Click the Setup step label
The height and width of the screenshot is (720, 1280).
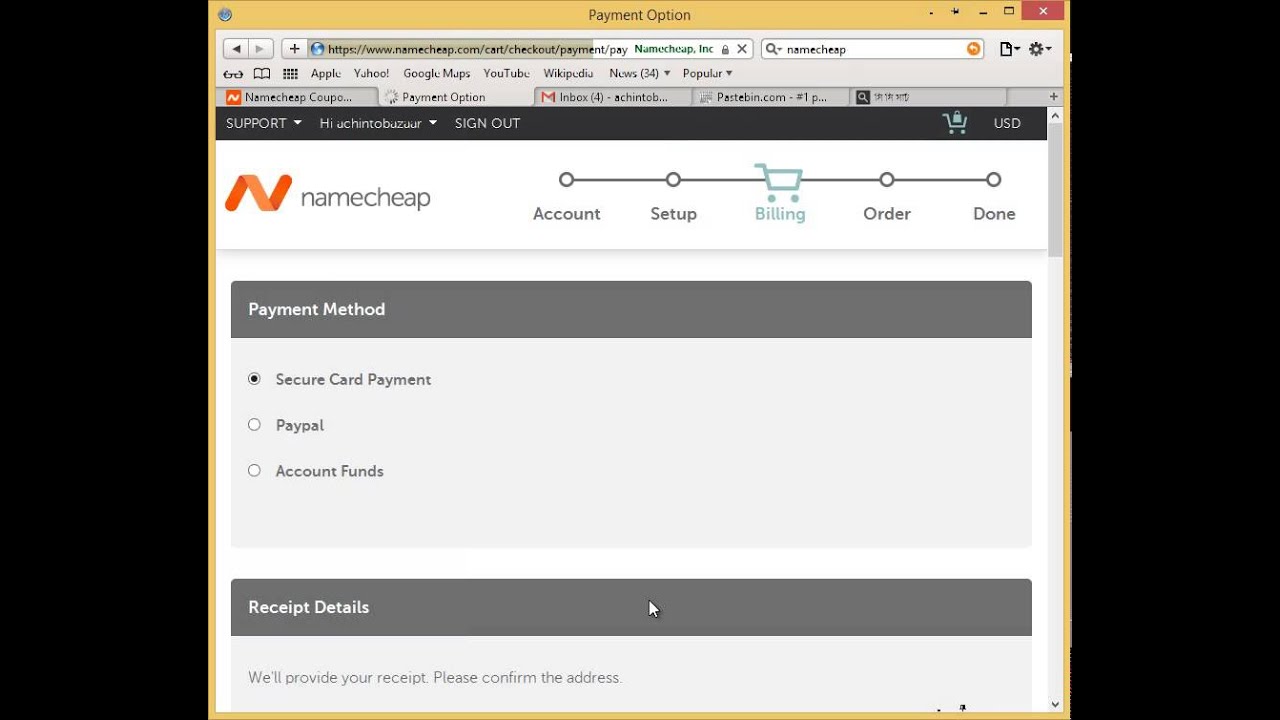[673, 214]
